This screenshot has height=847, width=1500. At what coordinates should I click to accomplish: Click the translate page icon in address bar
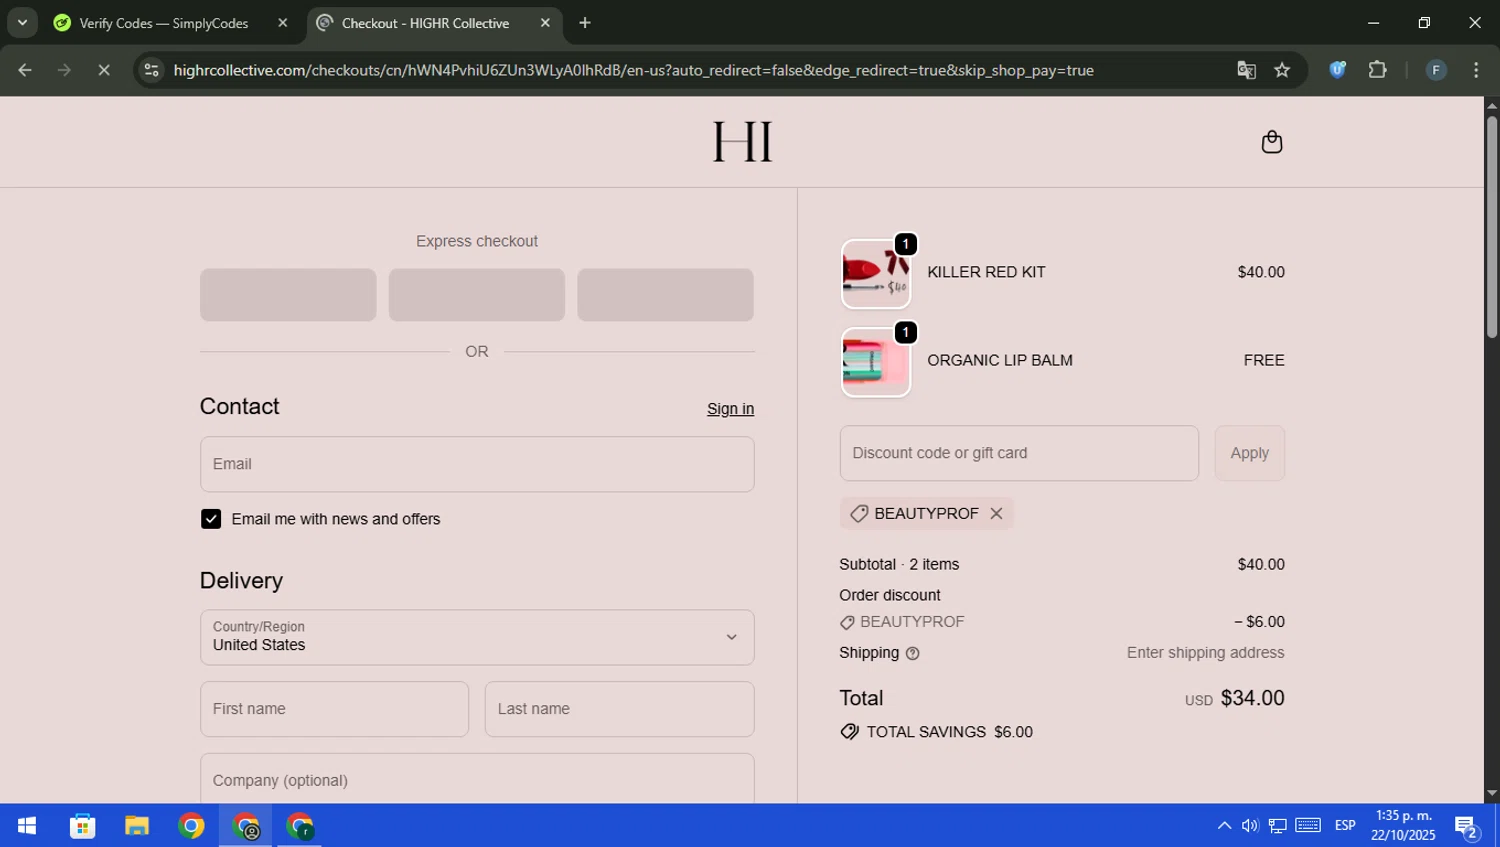[x=1246, y=70]
